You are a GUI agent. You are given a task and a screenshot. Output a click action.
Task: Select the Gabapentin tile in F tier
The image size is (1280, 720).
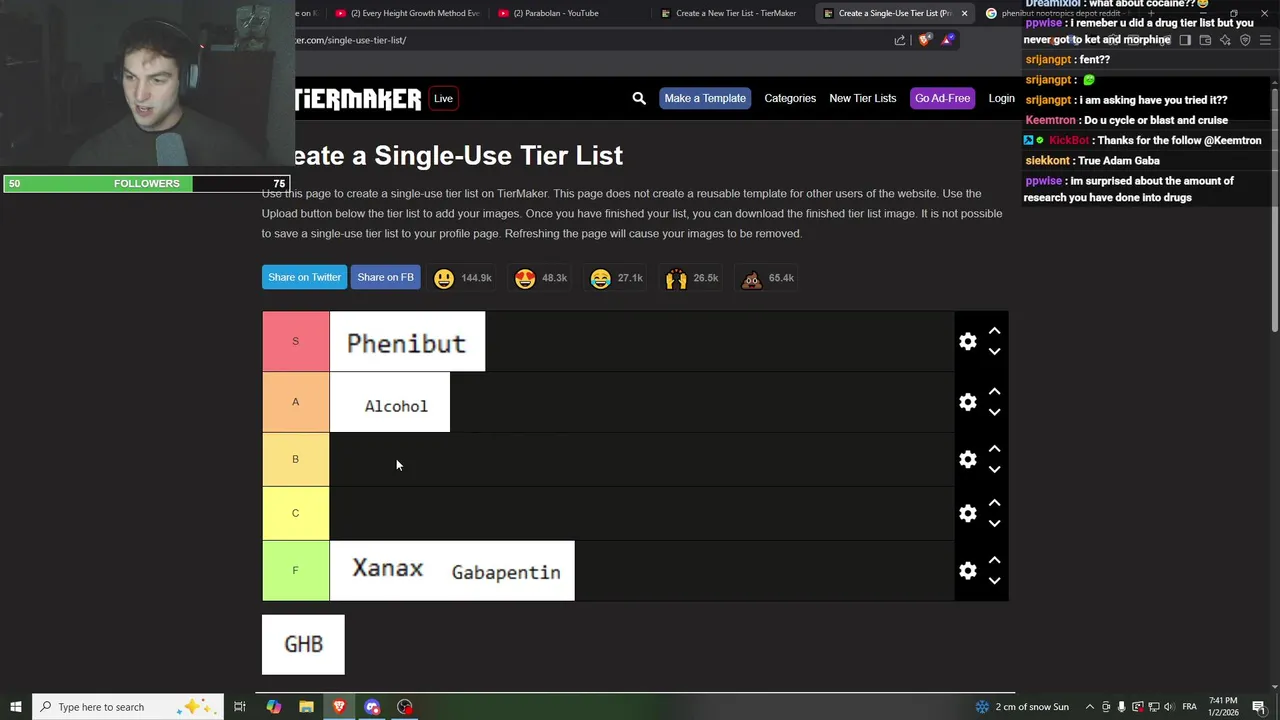point(507,571)
